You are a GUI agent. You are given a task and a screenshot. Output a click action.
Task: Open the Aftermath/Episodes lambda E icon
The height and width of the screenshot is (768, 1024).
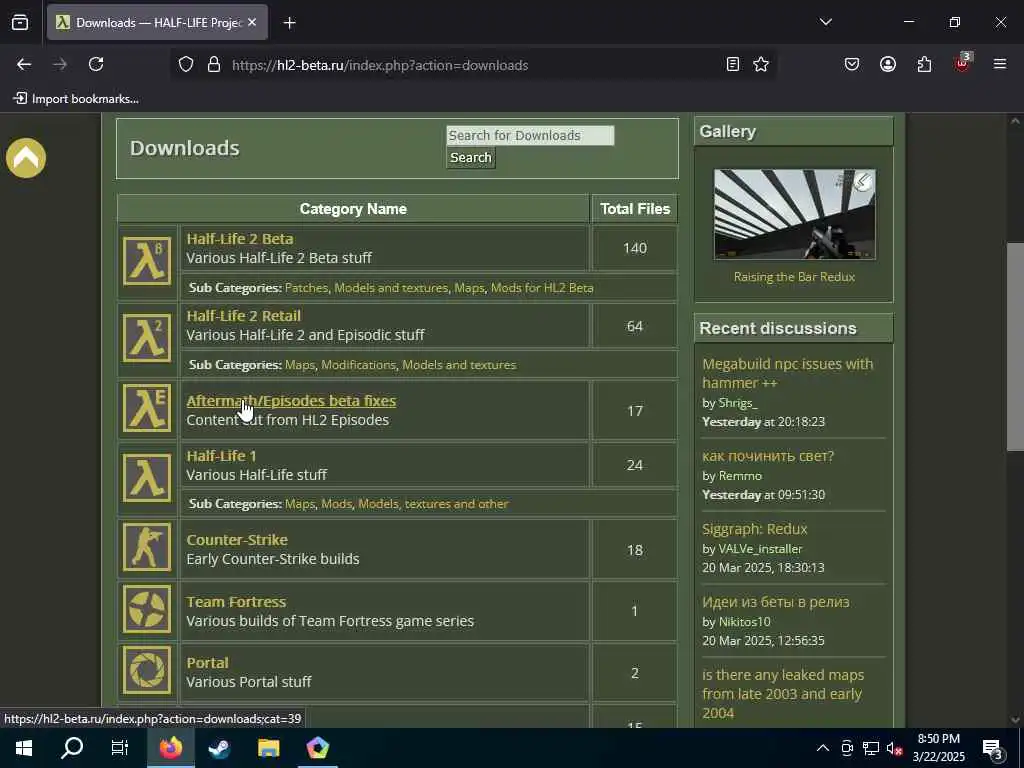[x=147, y=409]
